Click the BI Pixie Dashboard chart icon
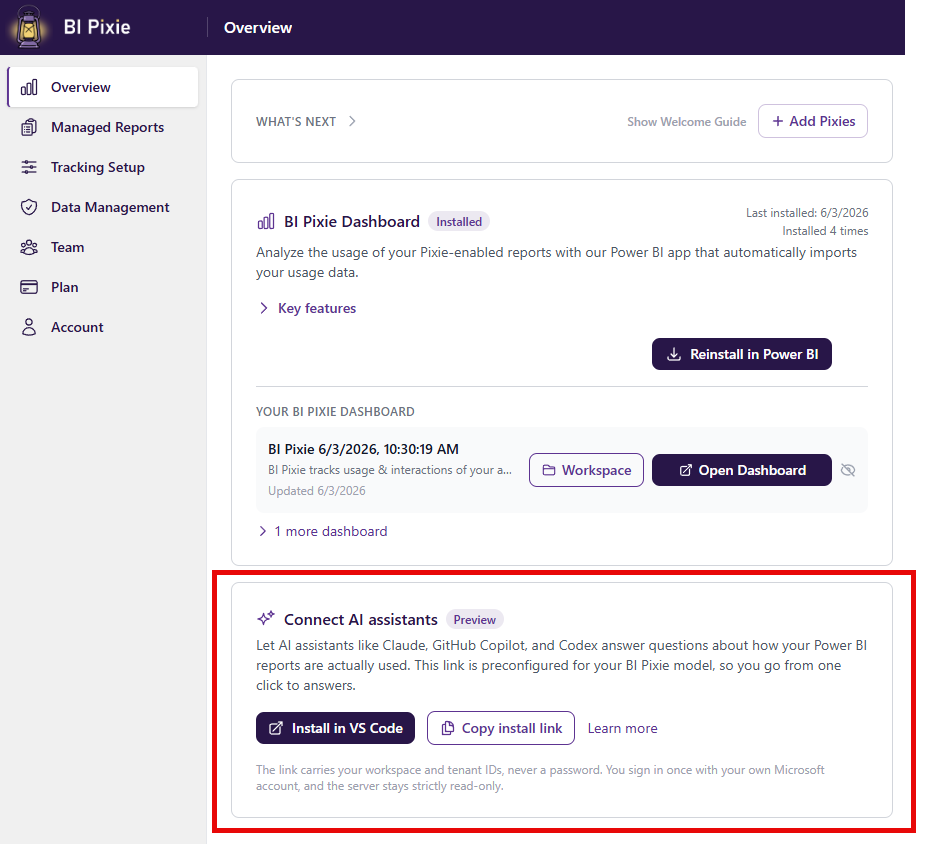This screenshot has width=930, height=844. tap(266, 222)
